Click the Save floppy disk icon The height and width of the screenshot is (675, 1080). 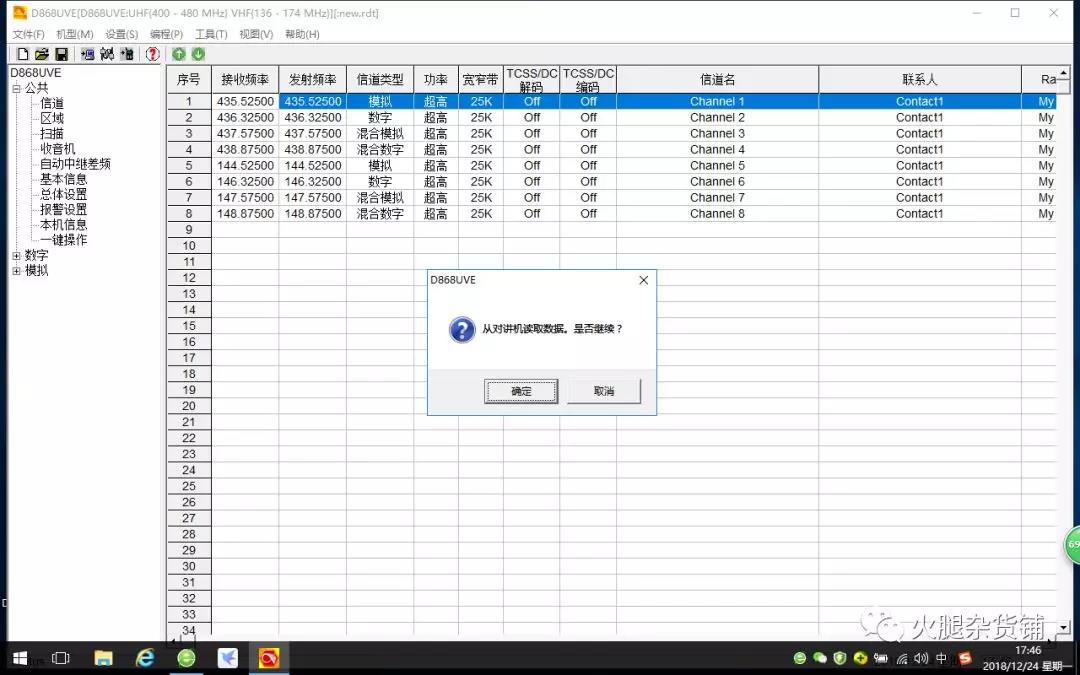point(61,54)
